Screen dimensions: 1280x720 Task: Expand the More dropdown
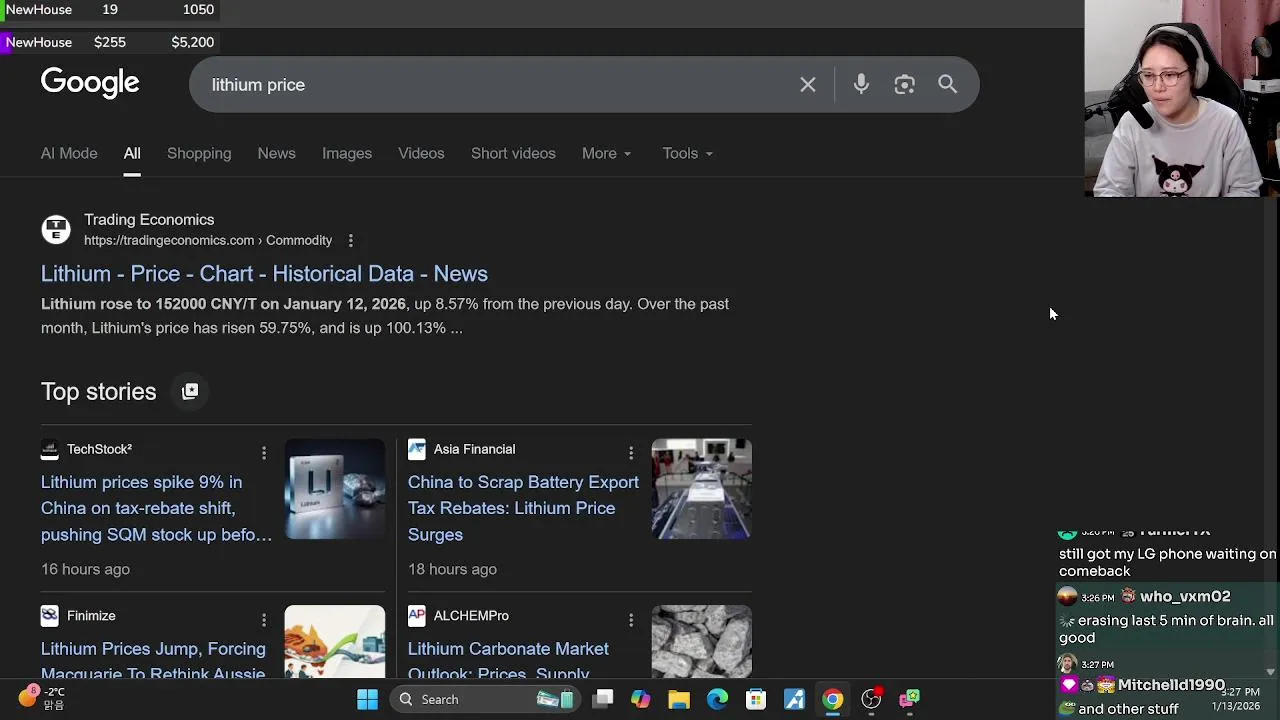tap(606, 153)
